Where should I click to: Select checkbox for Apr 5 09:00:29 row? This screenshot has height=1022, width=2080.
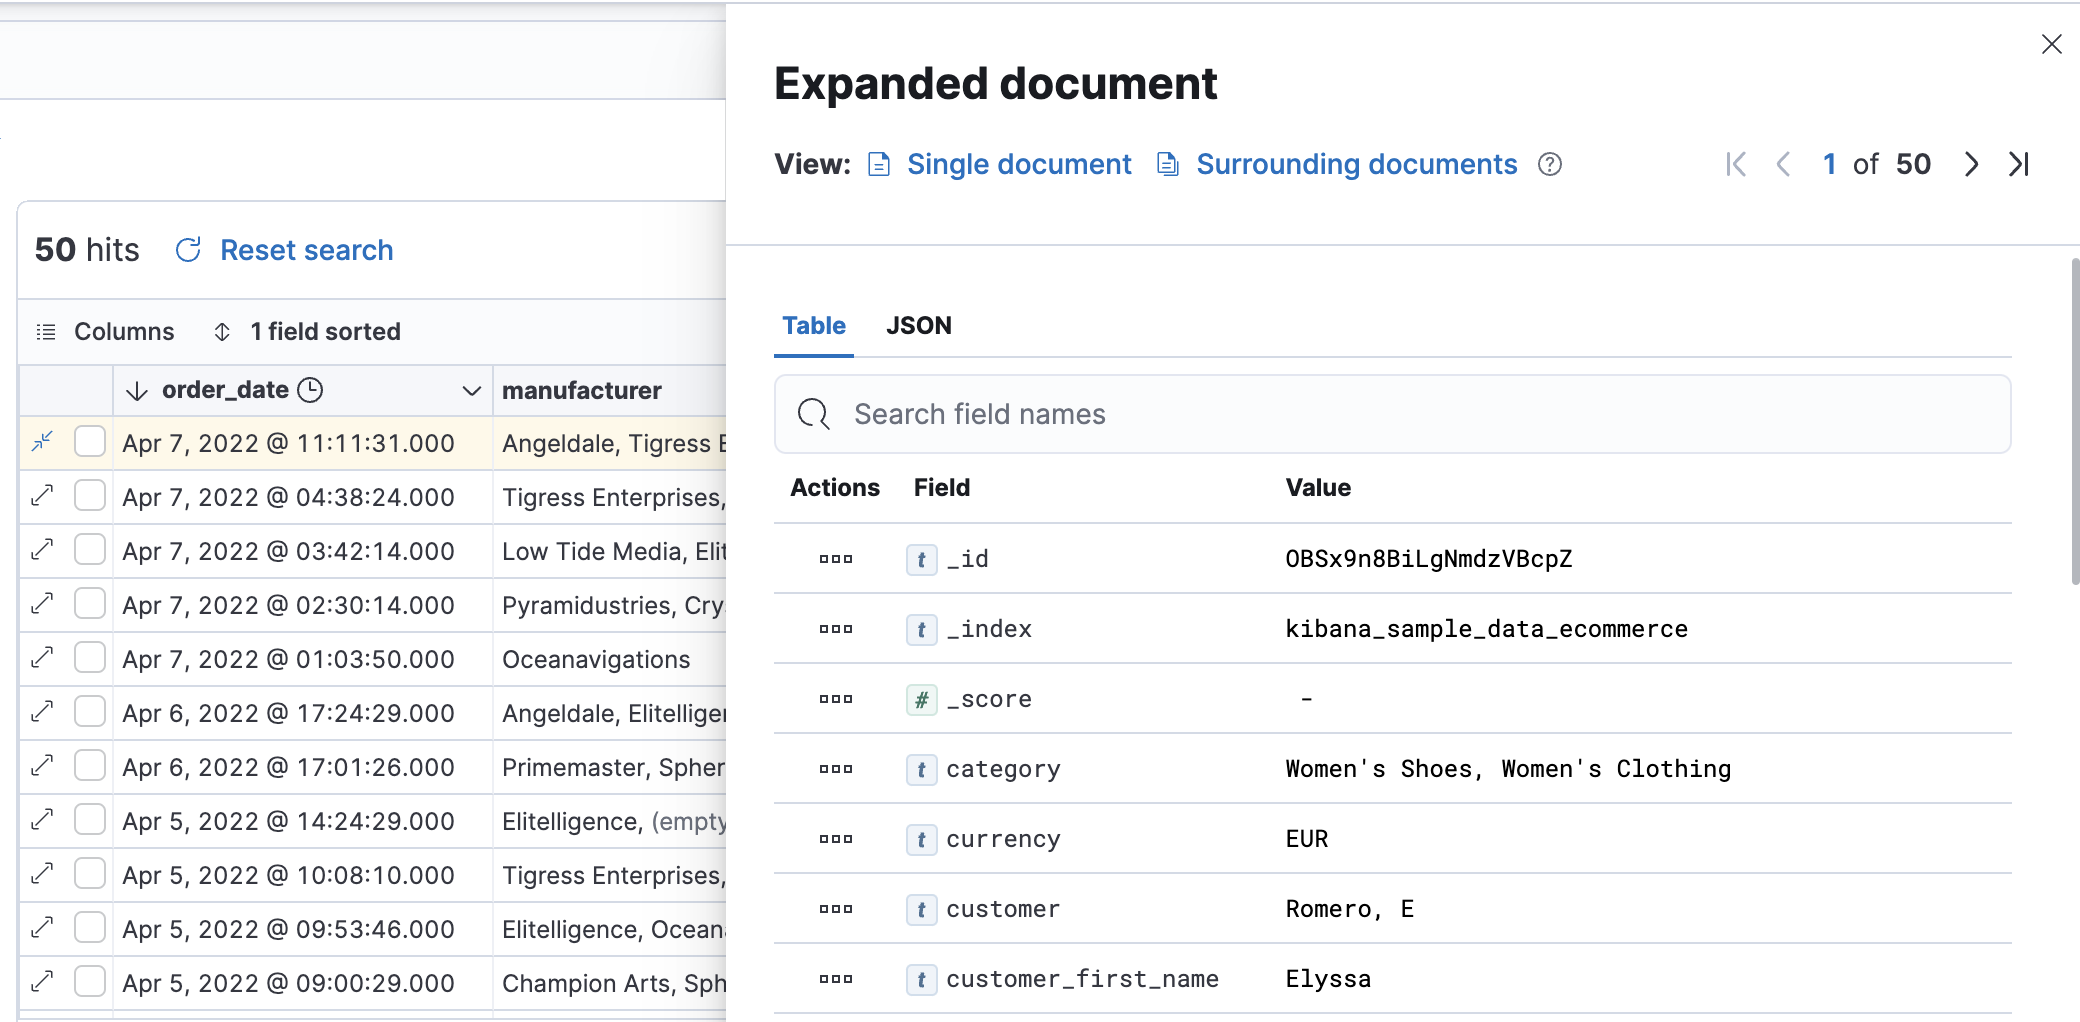[90, 981]
